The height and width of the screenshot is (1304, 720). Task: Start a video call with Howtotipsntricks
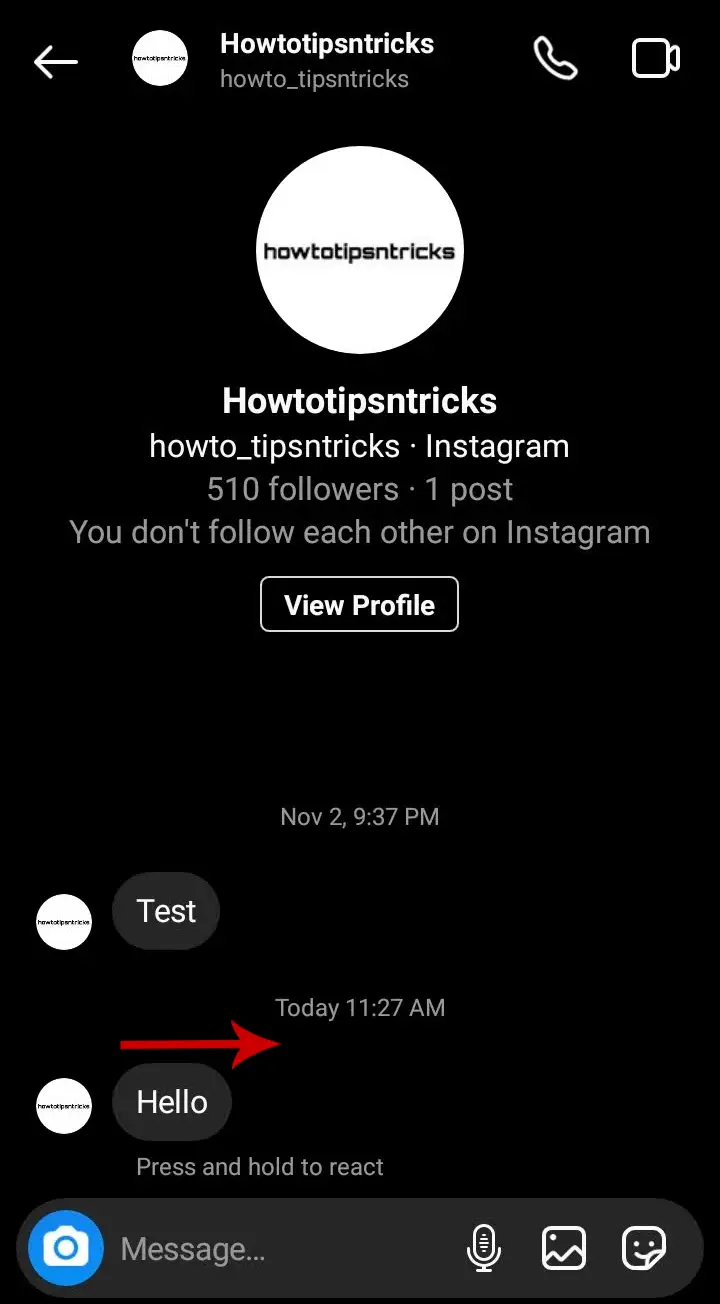[x=656, y=59]
